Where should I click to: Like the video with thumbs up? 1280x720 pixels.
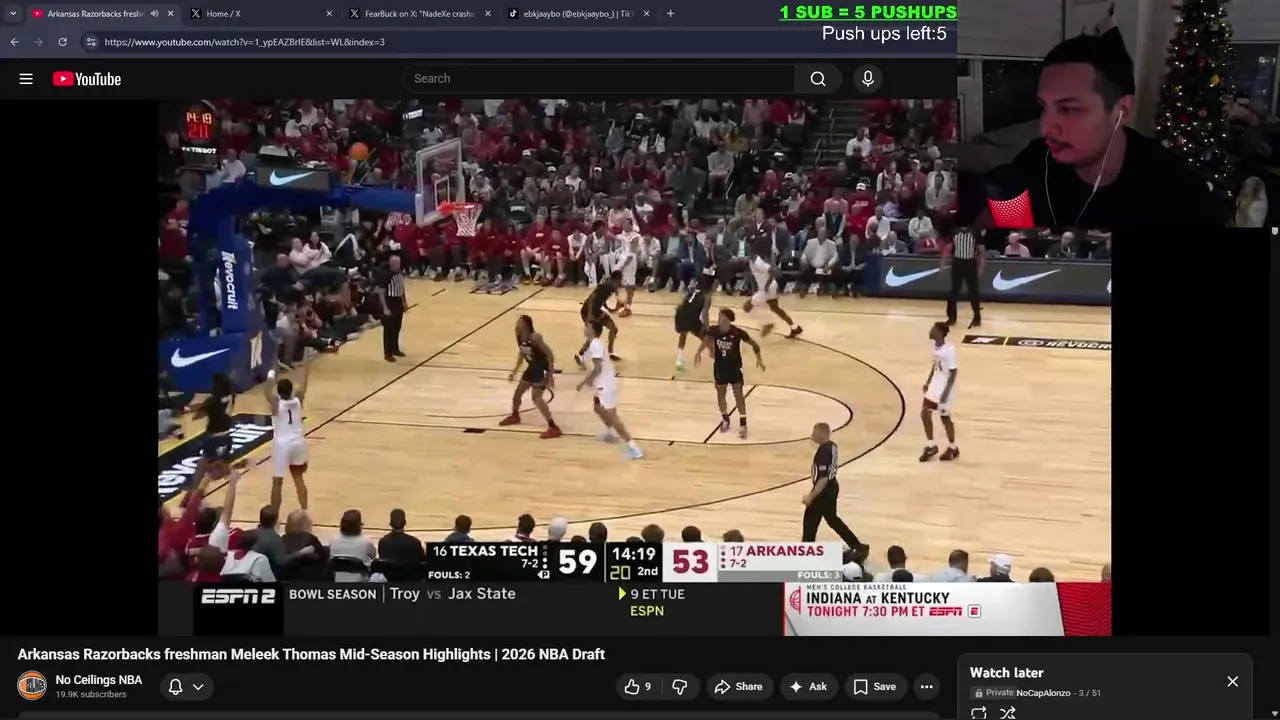637,687
